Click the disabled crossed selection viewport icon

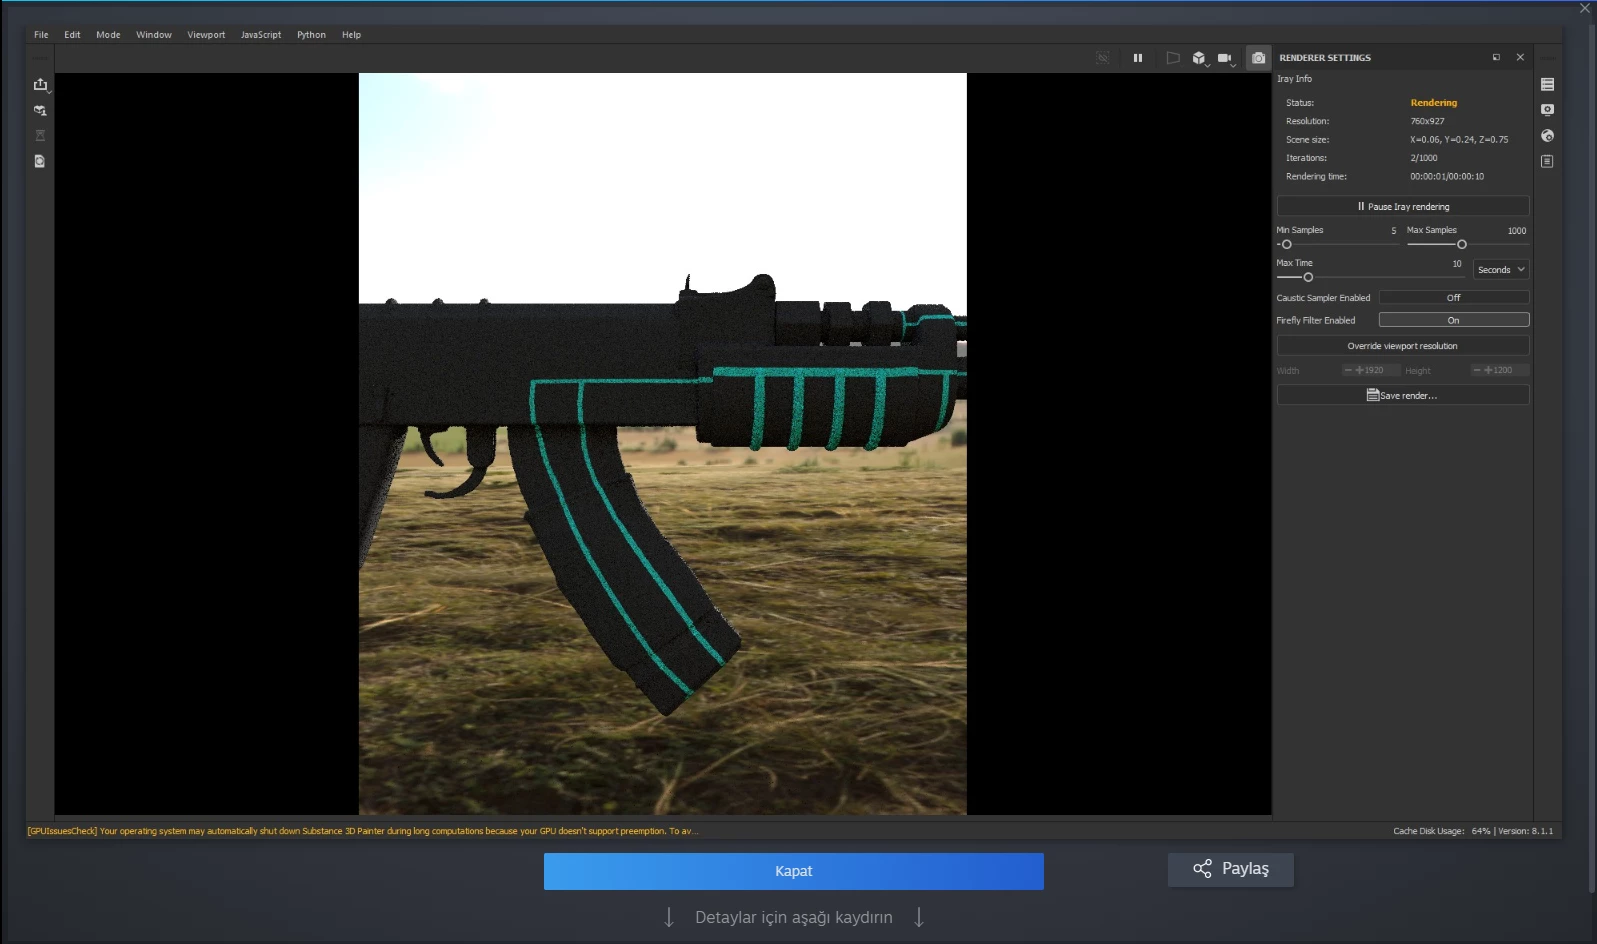coord(1103,58)
